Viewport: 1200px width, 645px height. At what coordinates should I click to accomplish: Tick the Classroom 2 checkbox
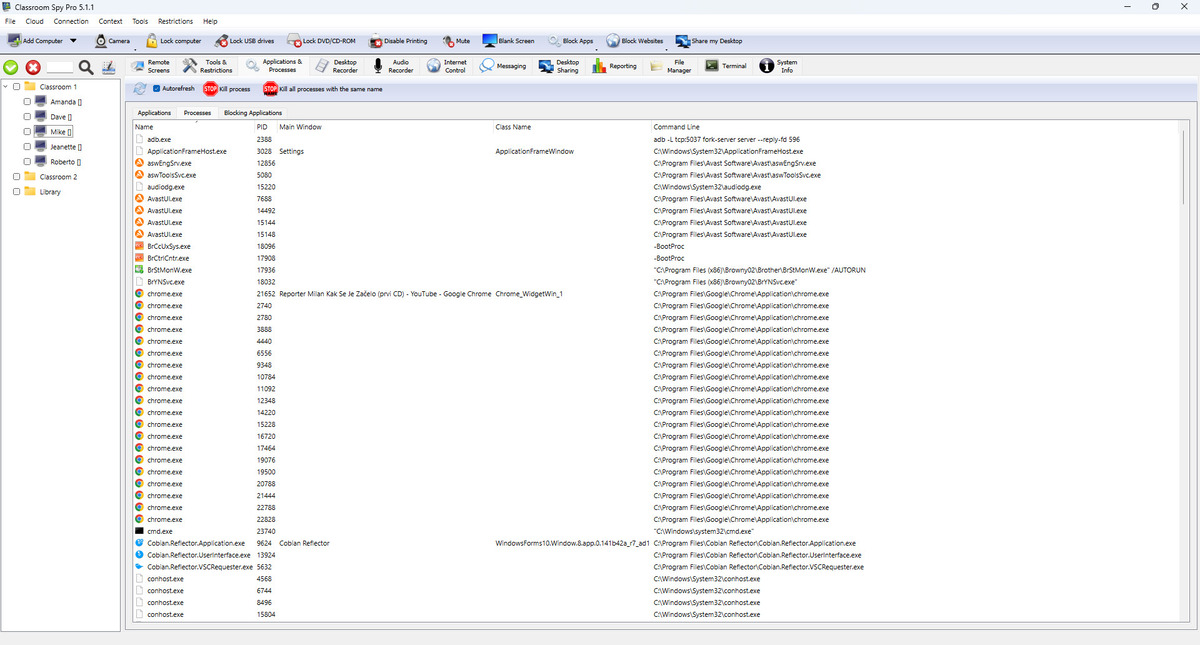click(16, 177)
